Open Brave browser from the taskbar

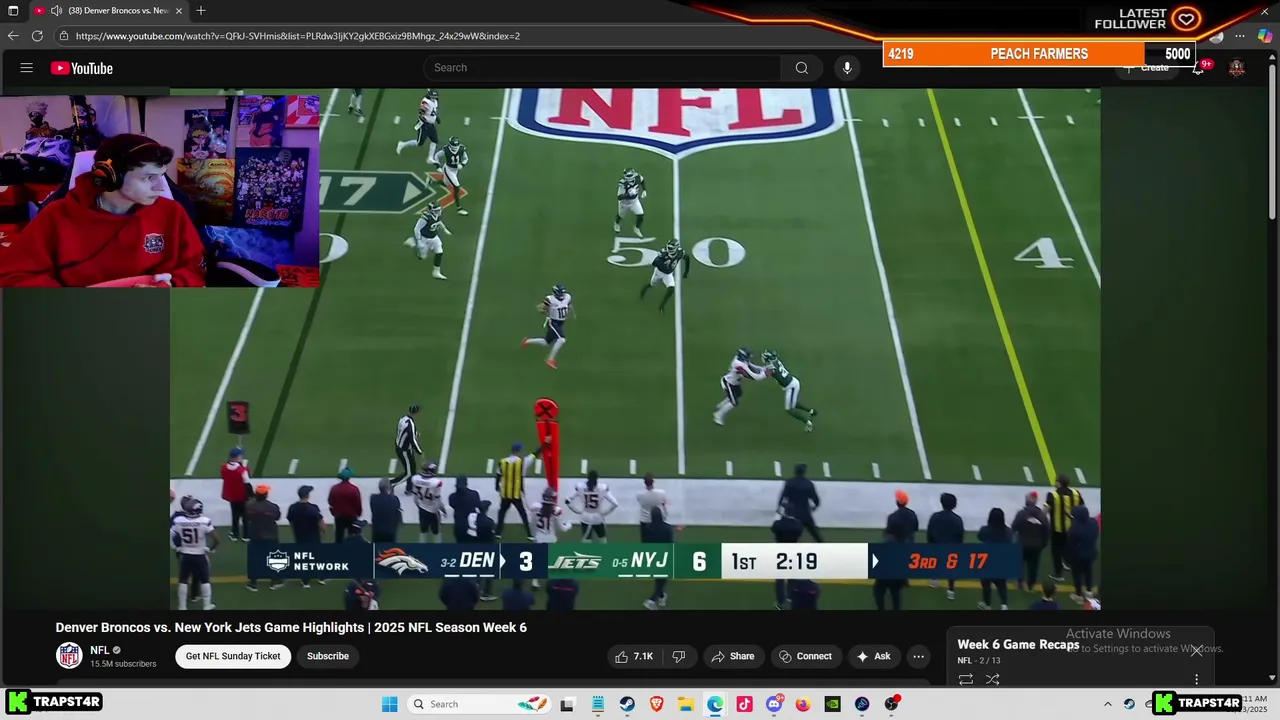(657, 704)
